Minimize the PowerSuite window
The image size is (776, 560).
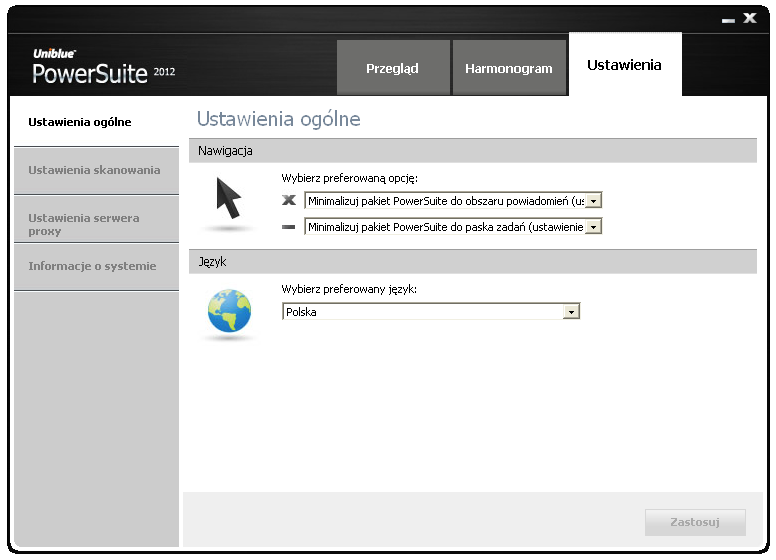[x=728, y=20]
